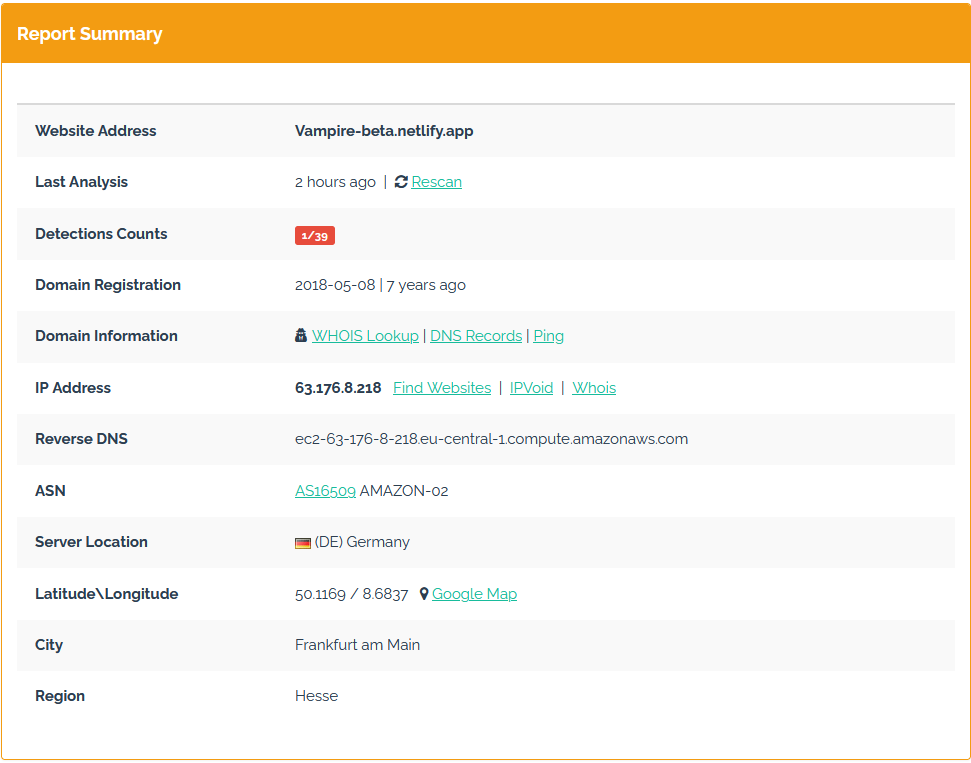This screenshot has width=971, height=763.
Task: Click the 'Region' row label
Action: click(60, 696)
